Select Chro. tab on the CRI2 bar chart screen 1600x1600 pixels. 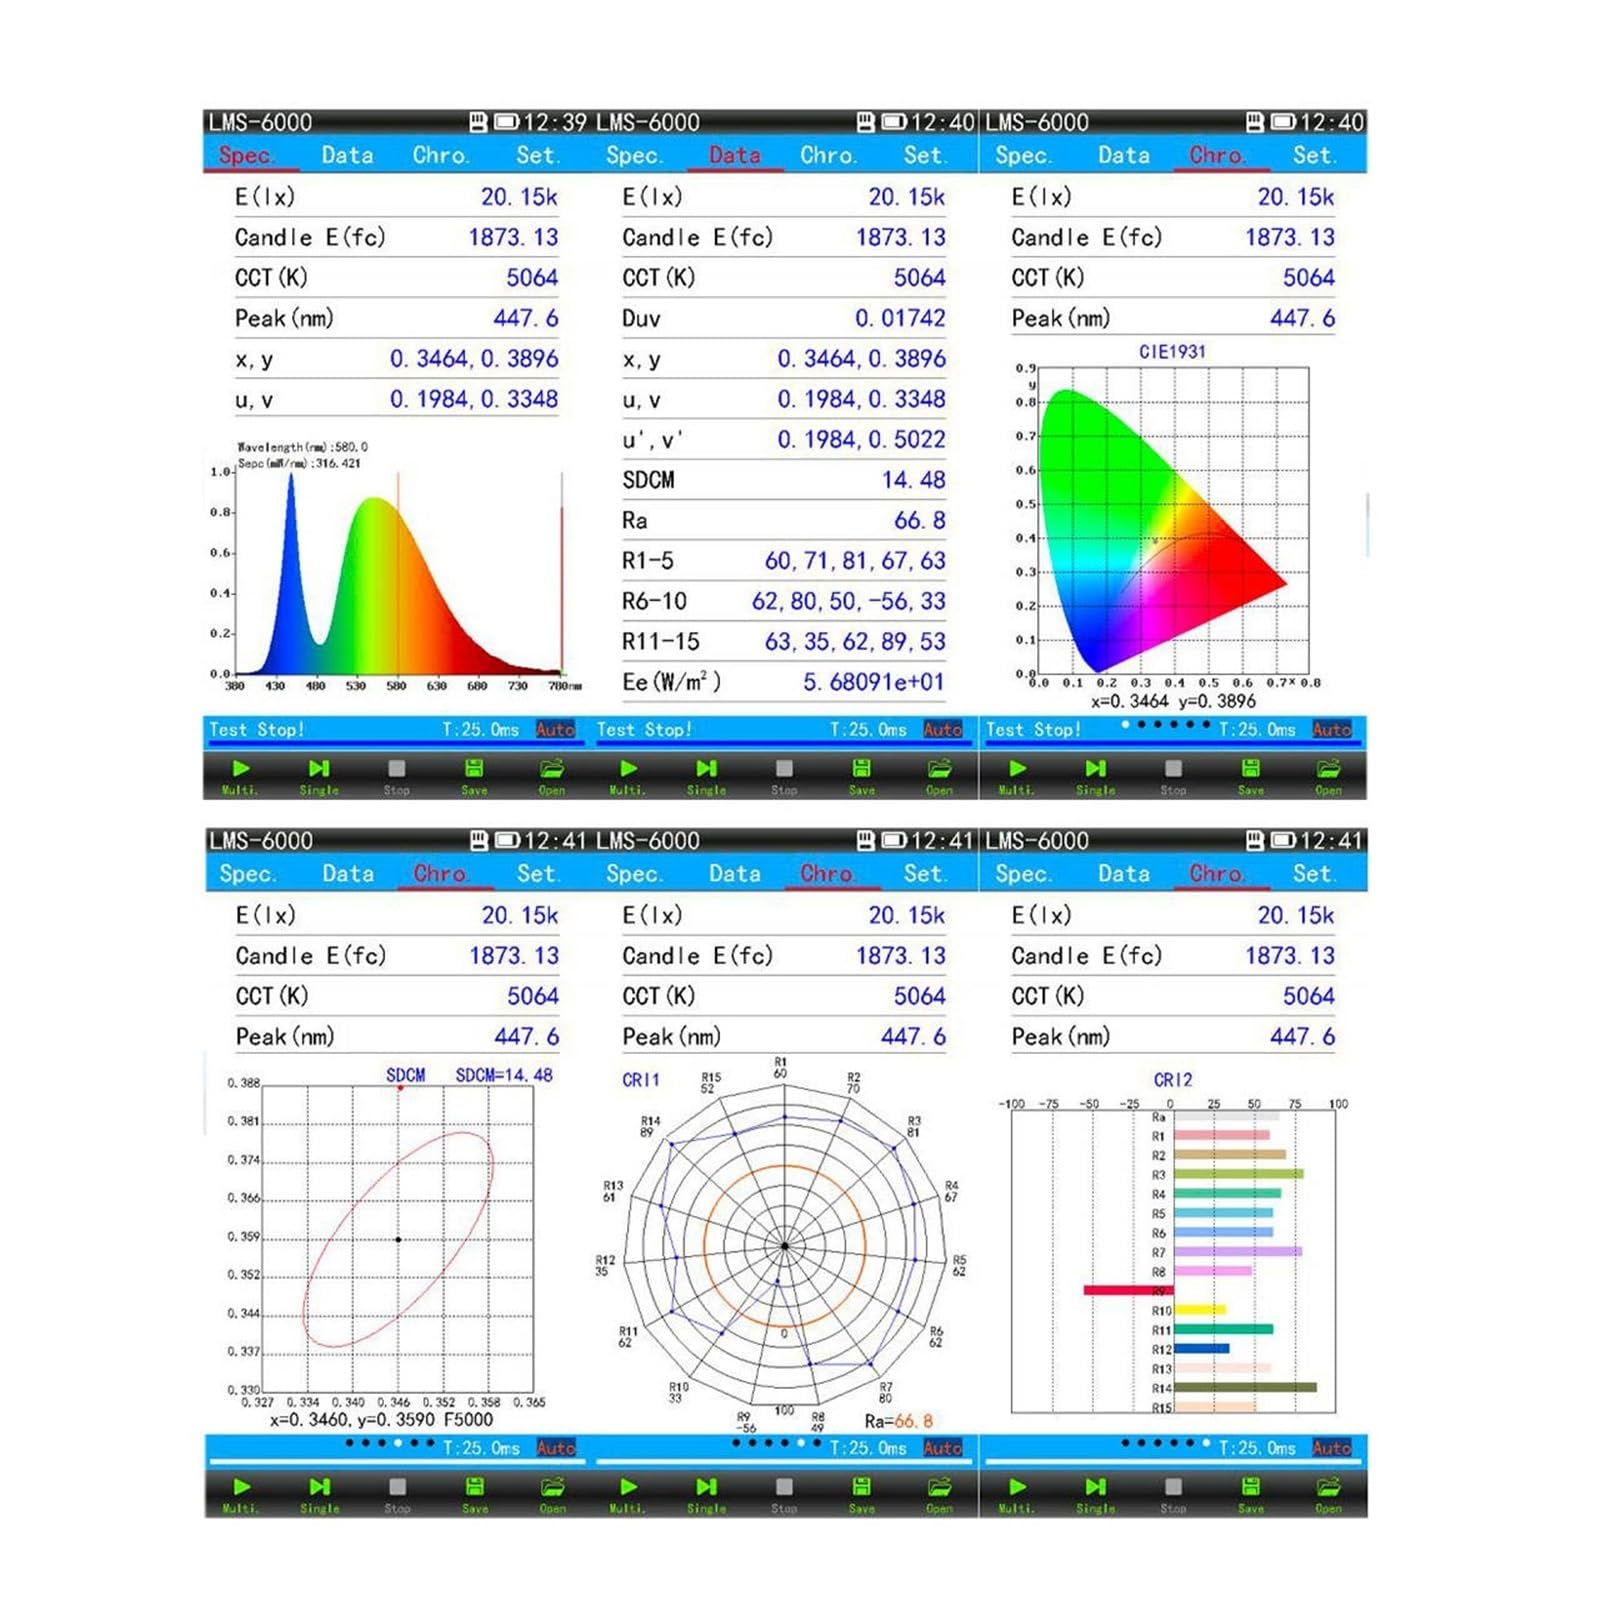pos(1217,873)
